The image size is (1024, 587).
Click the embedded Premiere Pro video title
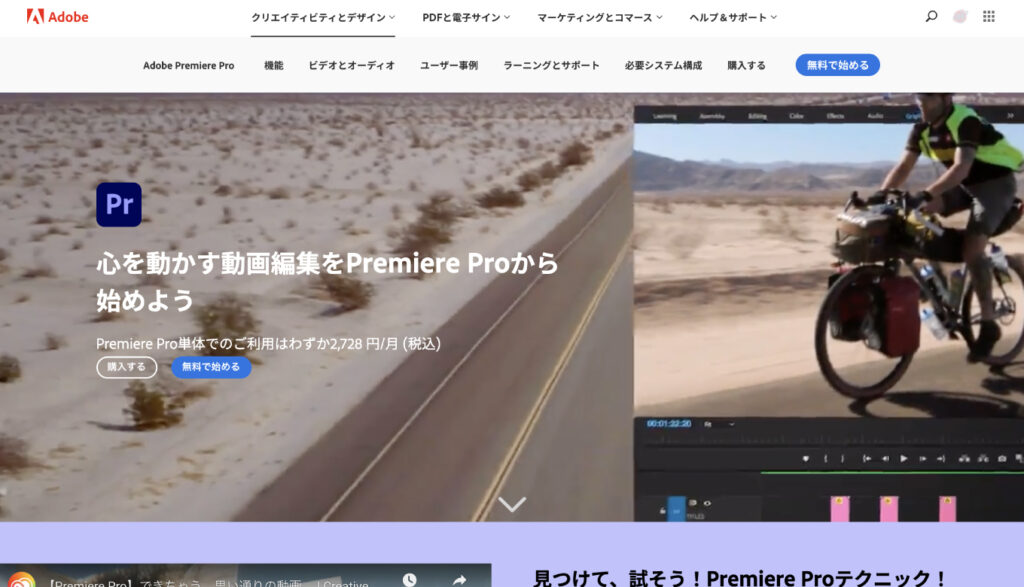pos(208,582)
